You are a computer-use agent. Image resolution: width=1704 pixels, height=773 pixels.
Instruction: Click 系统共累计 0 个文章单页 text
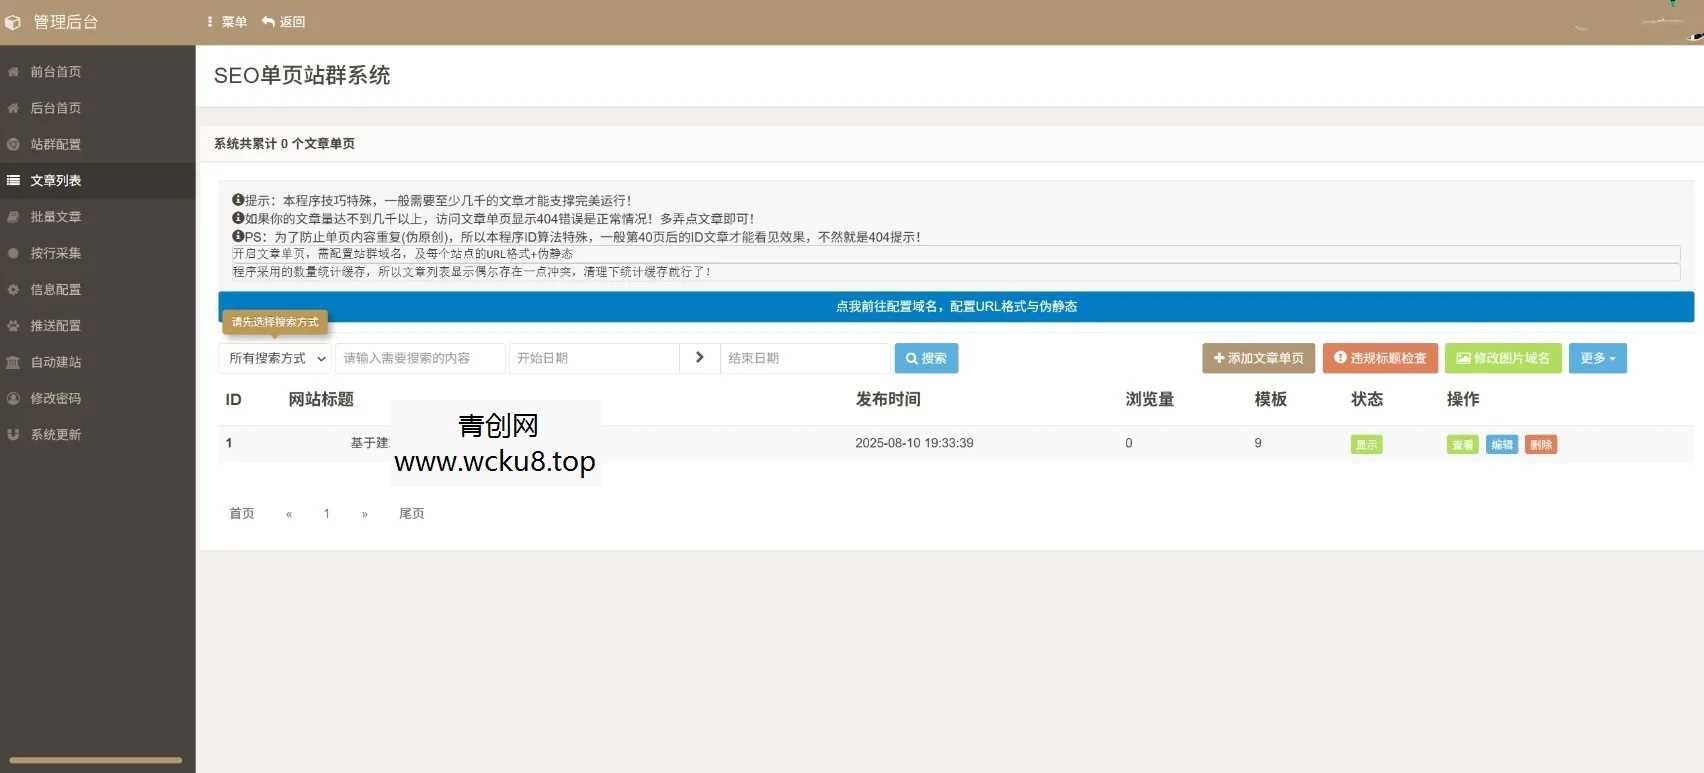(x=284, y=144)
